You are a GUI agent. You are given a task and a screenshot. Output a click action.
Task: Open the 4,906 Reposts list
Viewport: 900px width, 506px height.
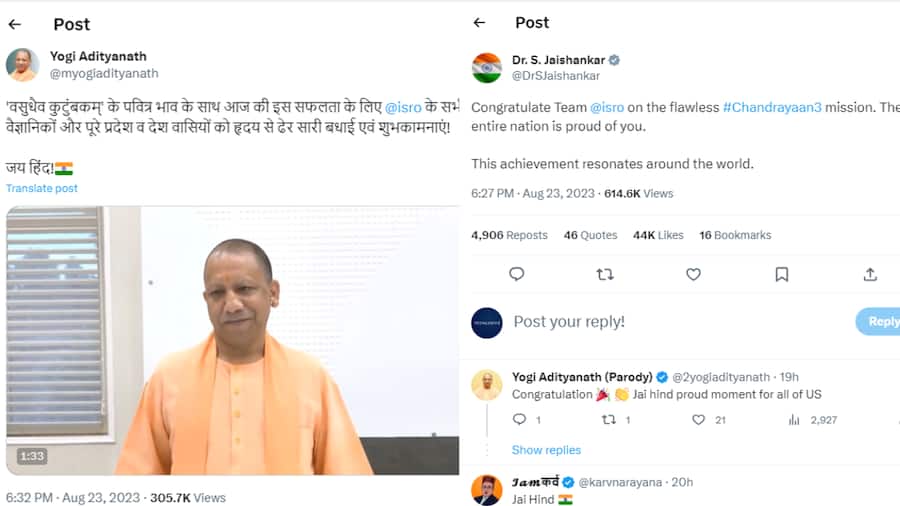click(x=509, y=235)
